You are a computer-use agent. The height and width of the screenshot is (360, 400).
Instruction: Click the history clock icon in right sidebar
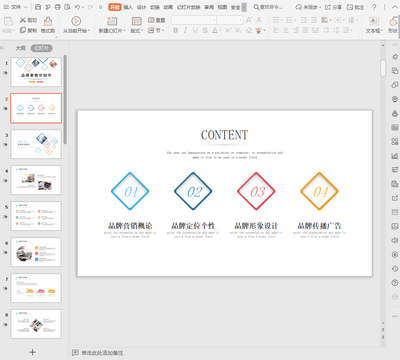pos(395,268)
